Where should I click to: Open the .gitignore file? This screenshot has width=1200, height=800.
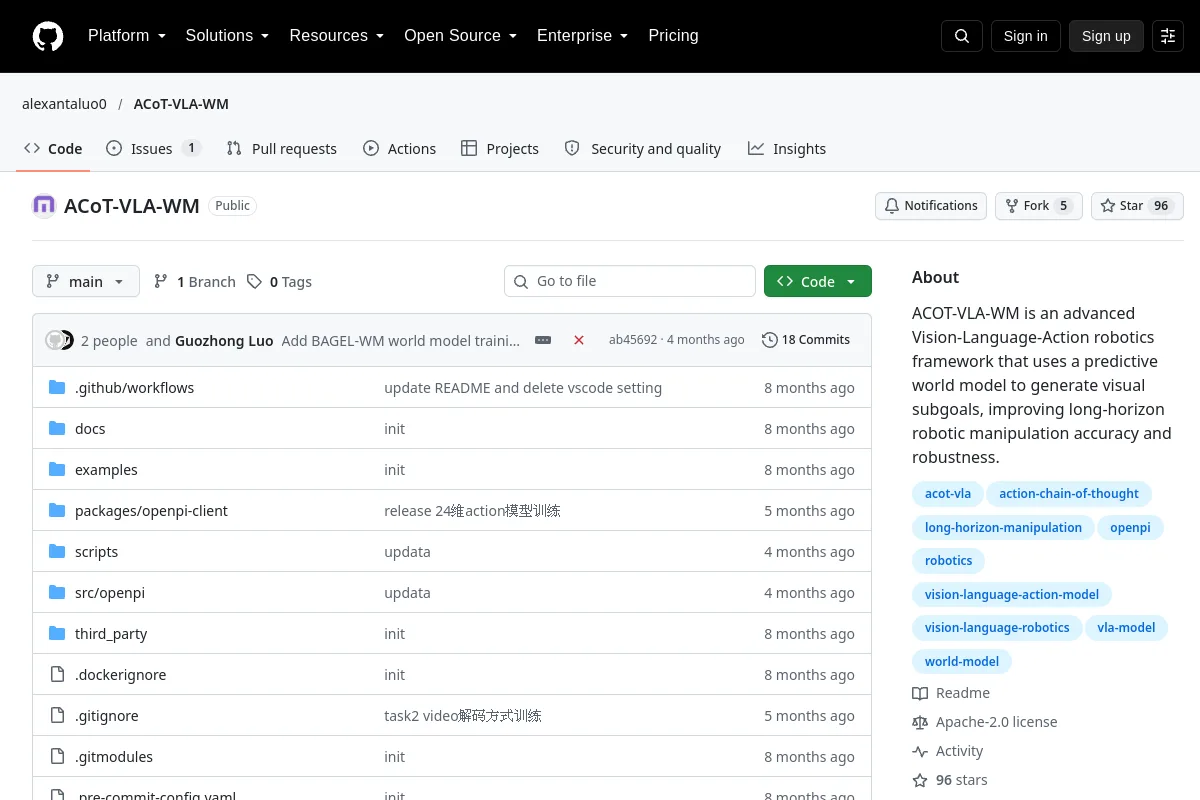[x=107, y=716]
